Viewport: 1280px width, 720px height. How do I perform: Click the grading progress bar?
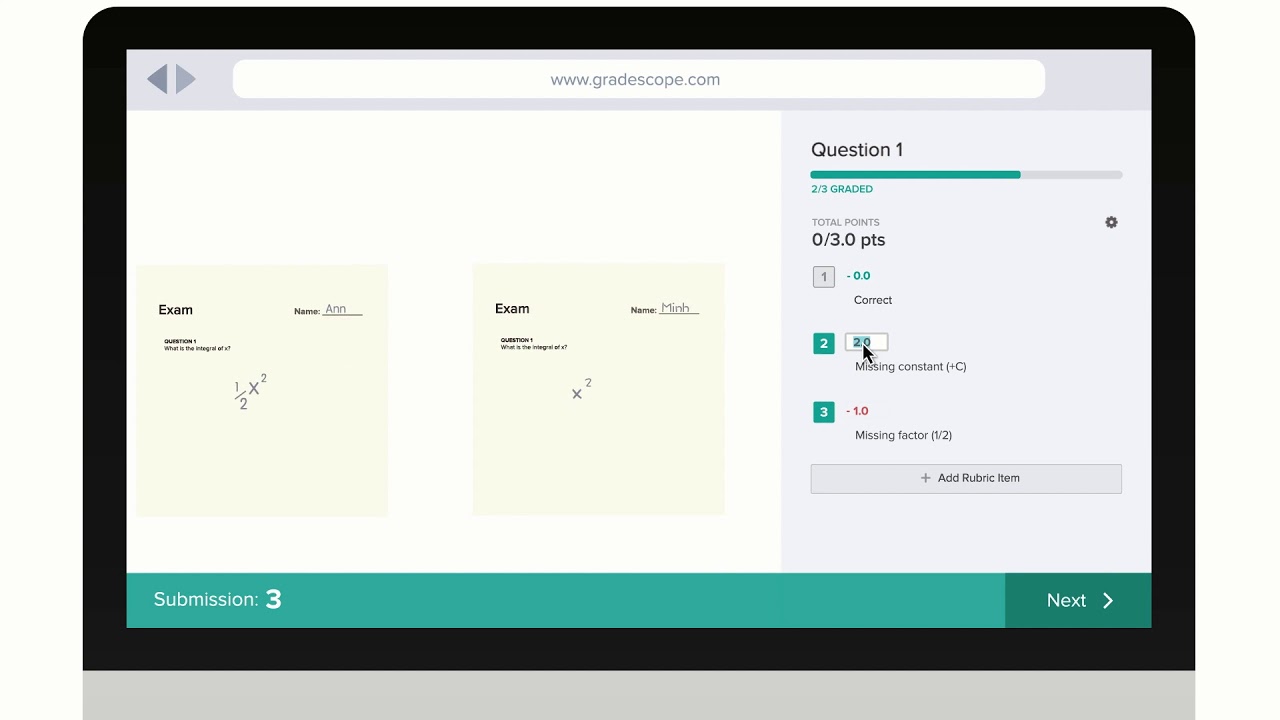point(966,175)
